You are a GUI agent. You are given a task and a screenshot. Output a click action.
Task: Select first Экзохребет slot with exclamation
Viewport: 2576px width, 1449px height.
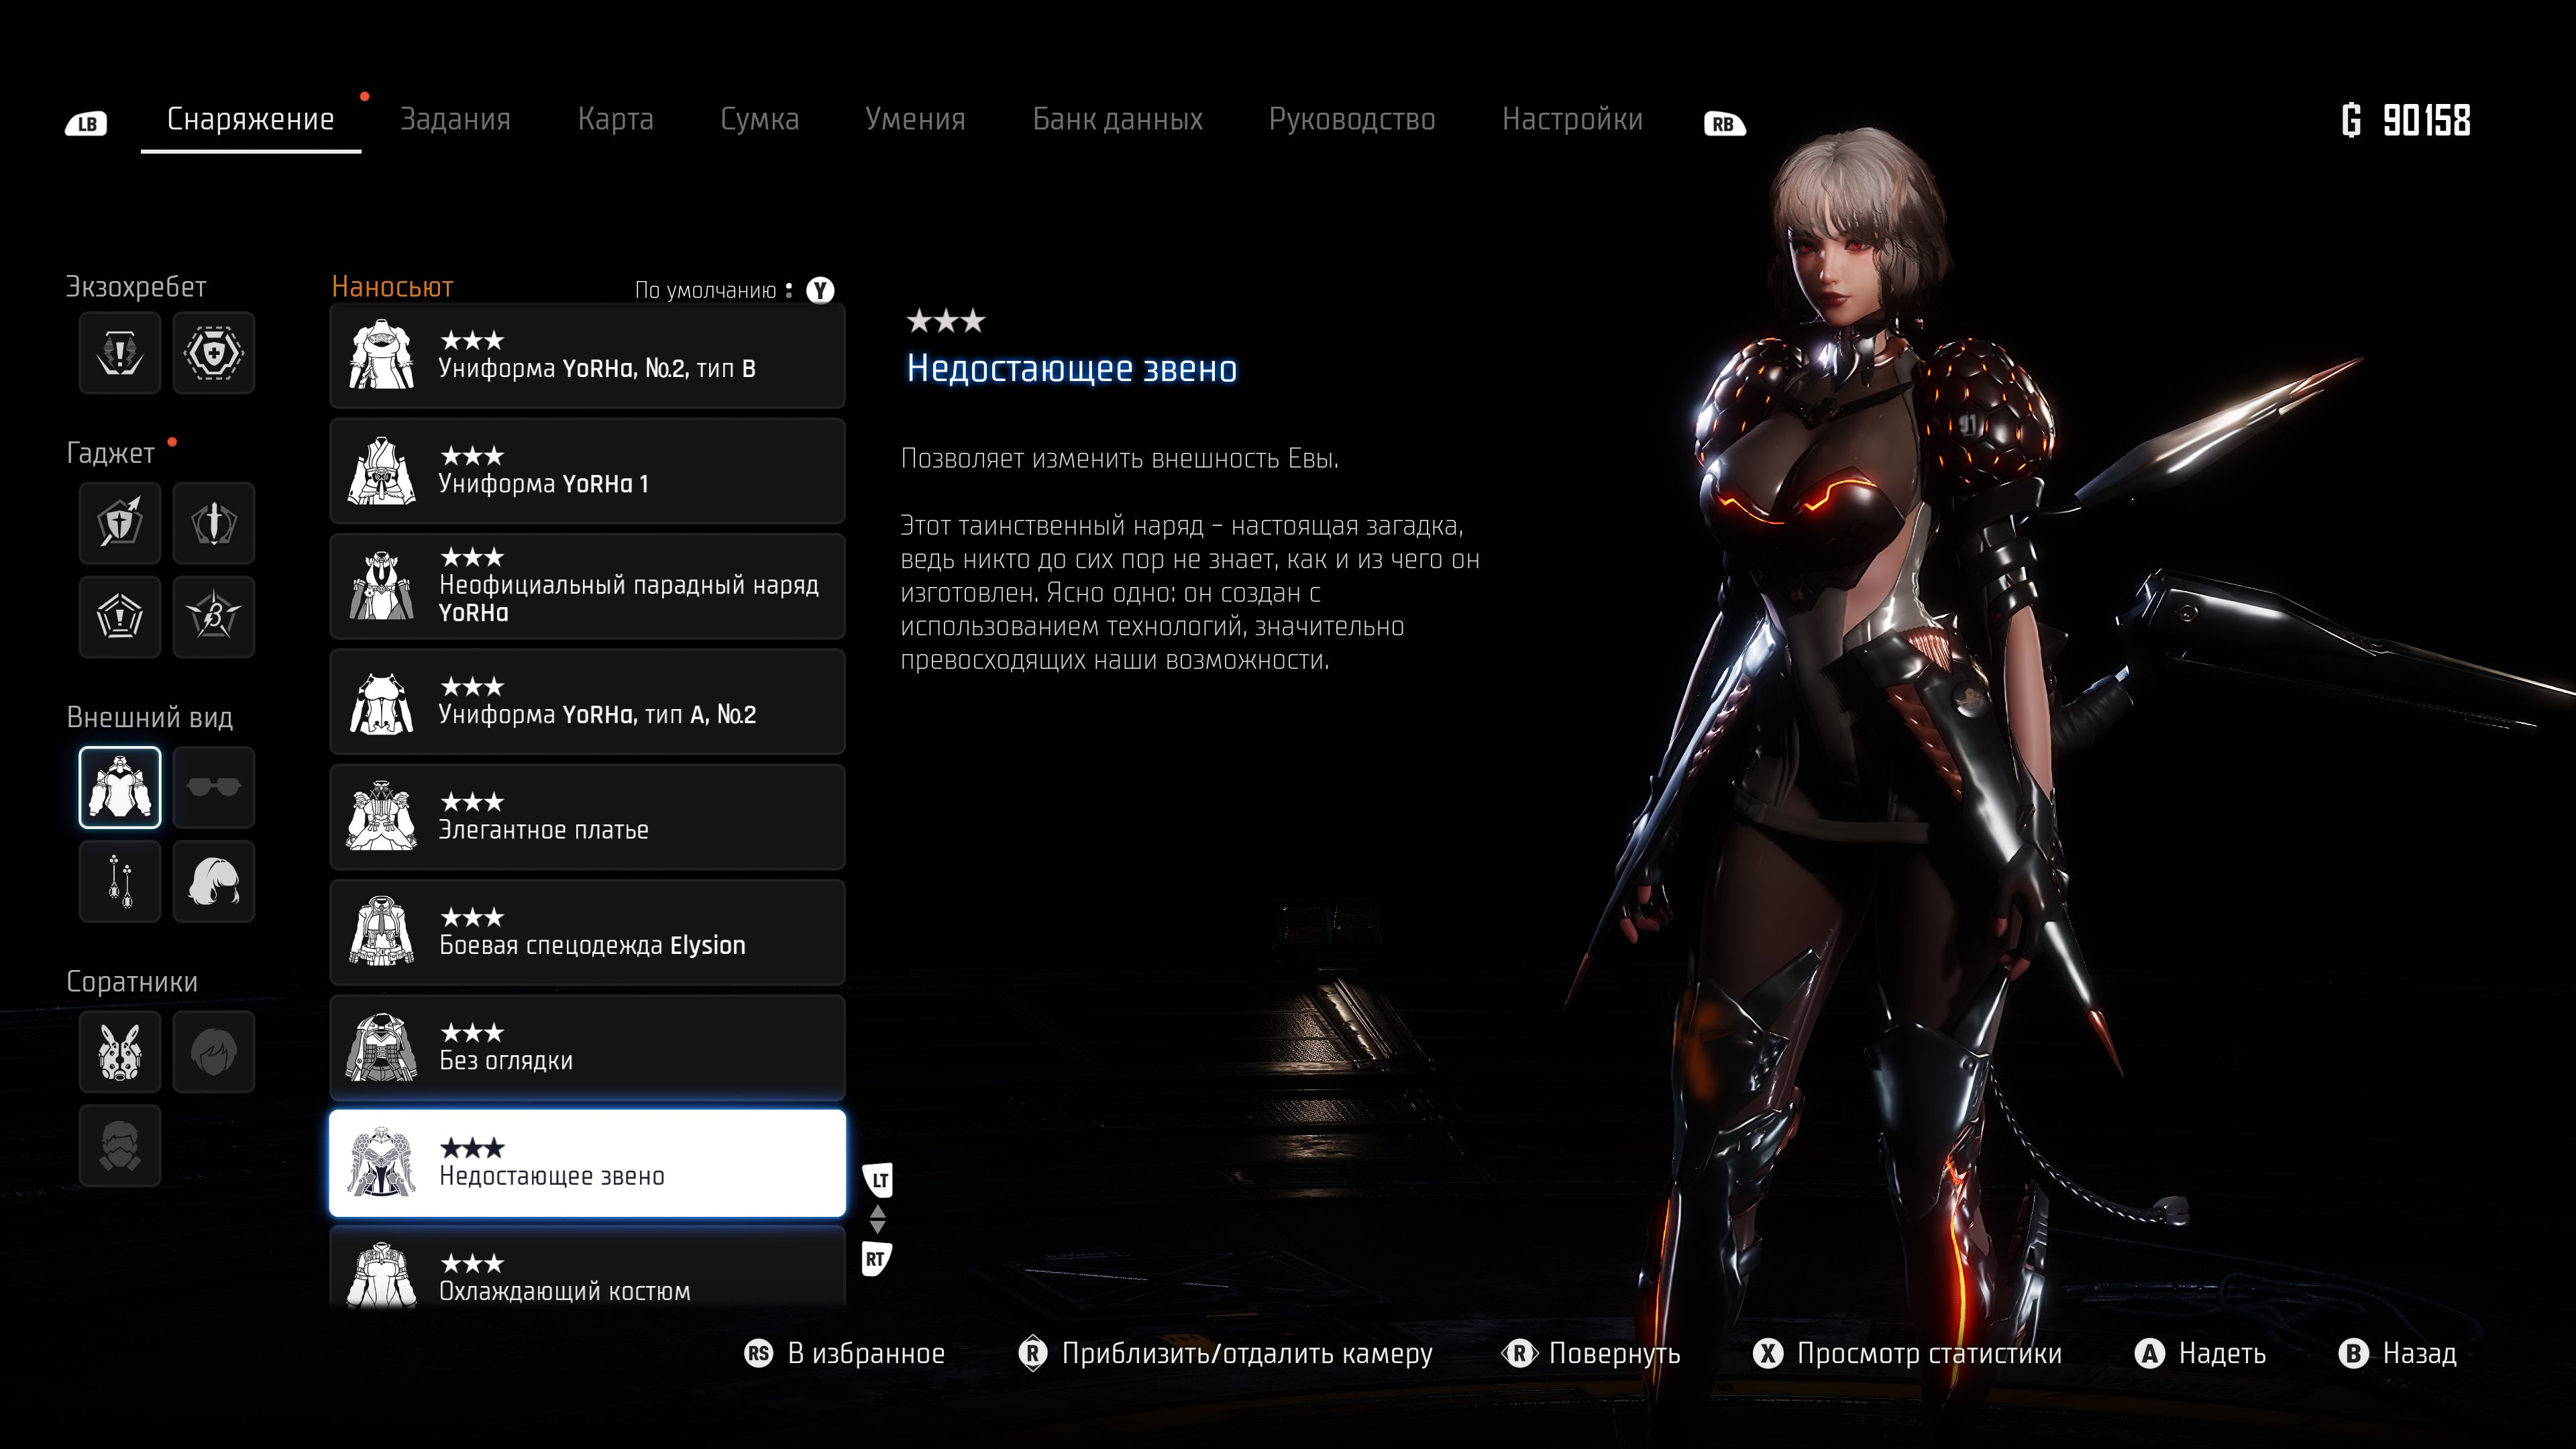[120, 352]
